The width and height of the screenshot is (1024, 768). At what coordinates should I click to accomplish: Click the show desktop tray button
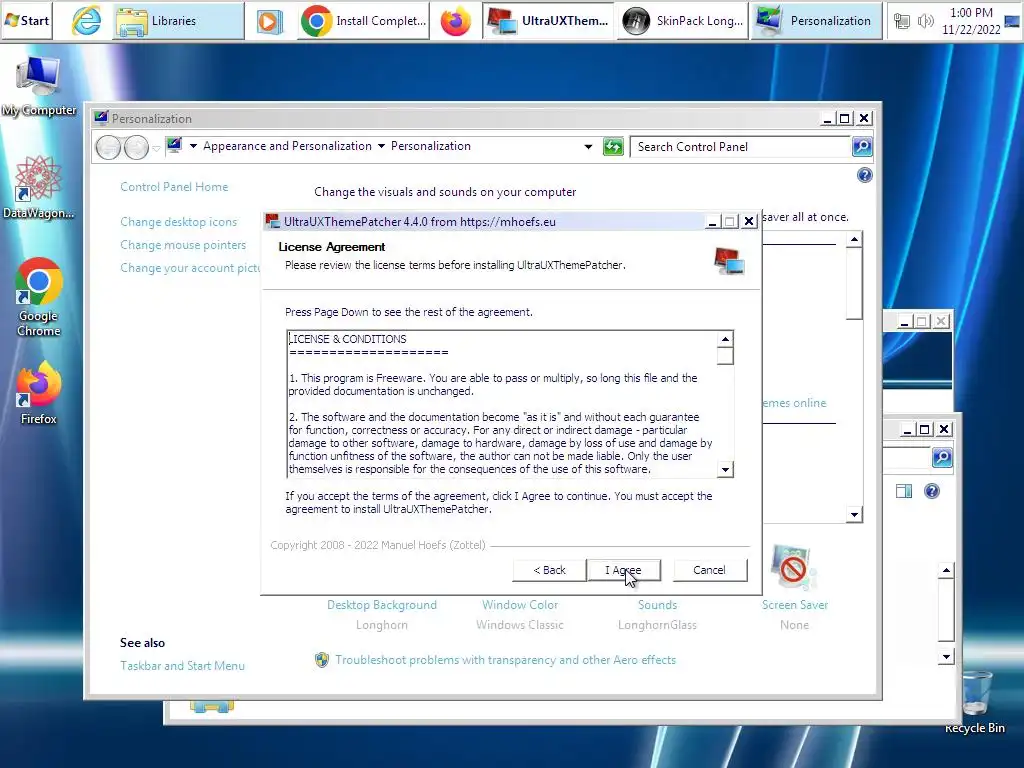[x=1012, y=22]
